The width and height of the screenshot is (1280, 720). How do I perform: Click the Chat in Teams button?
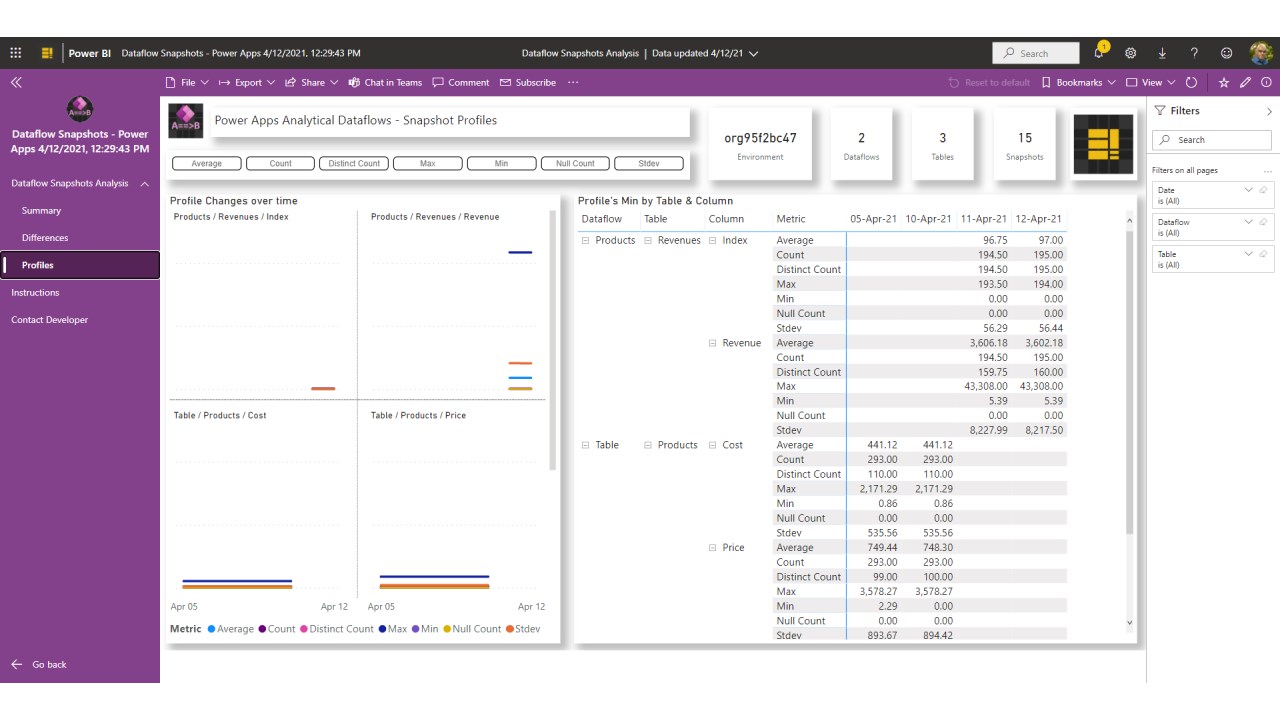[x=385, y=83]
